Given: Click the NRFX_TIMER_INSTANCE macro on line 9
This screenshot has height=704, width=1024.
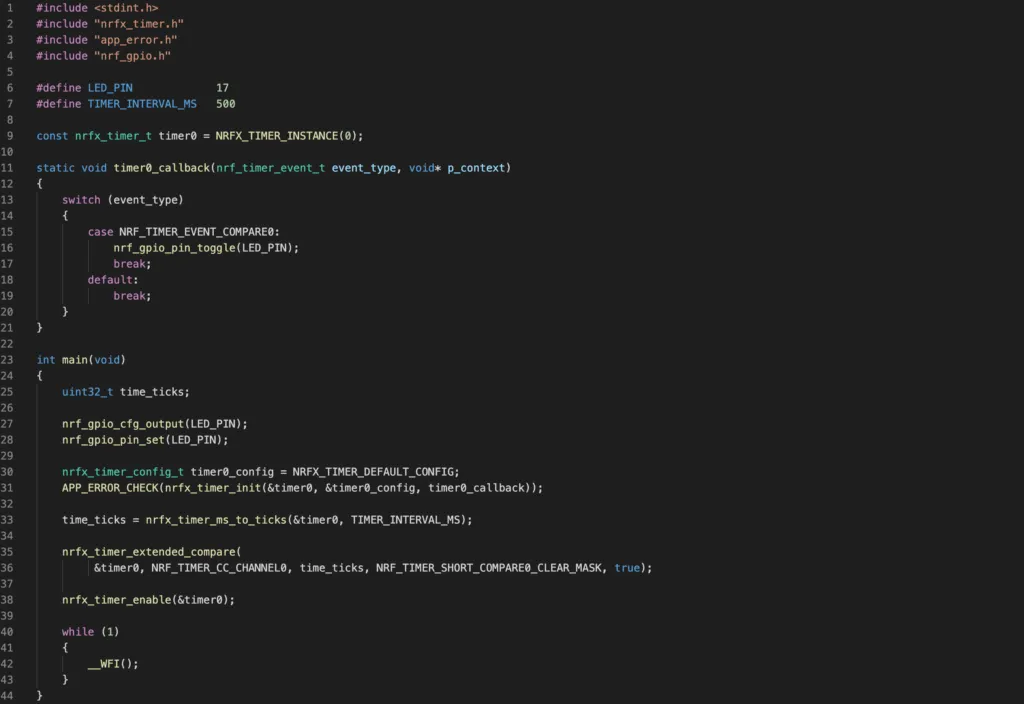Looking at the screenshot, I should 276,136.
